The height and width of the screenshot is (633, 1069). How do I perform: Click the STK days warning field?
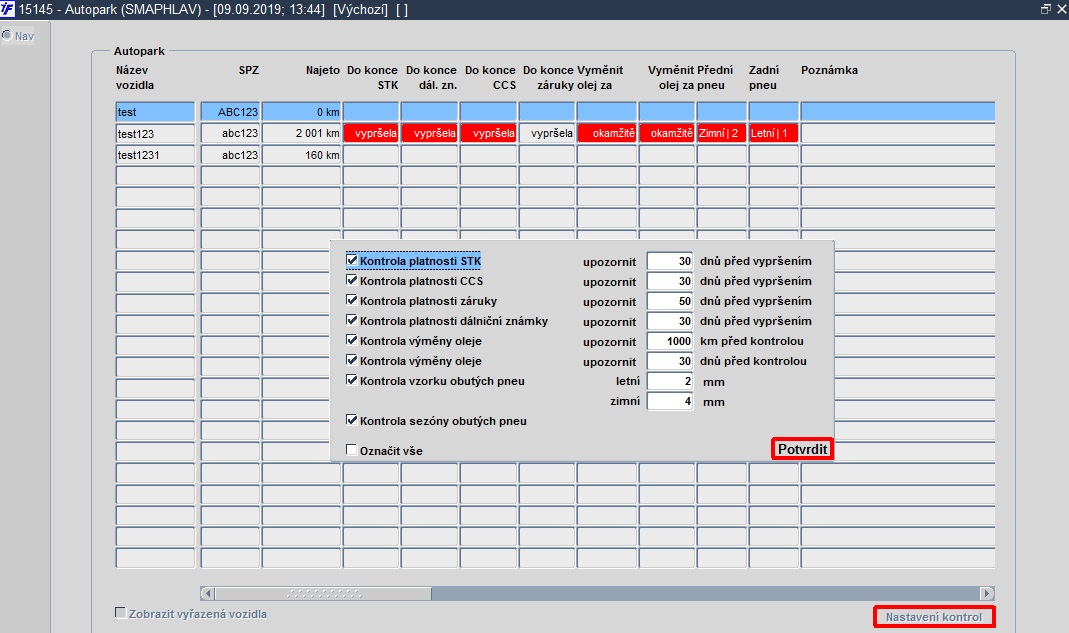[670, 261]
